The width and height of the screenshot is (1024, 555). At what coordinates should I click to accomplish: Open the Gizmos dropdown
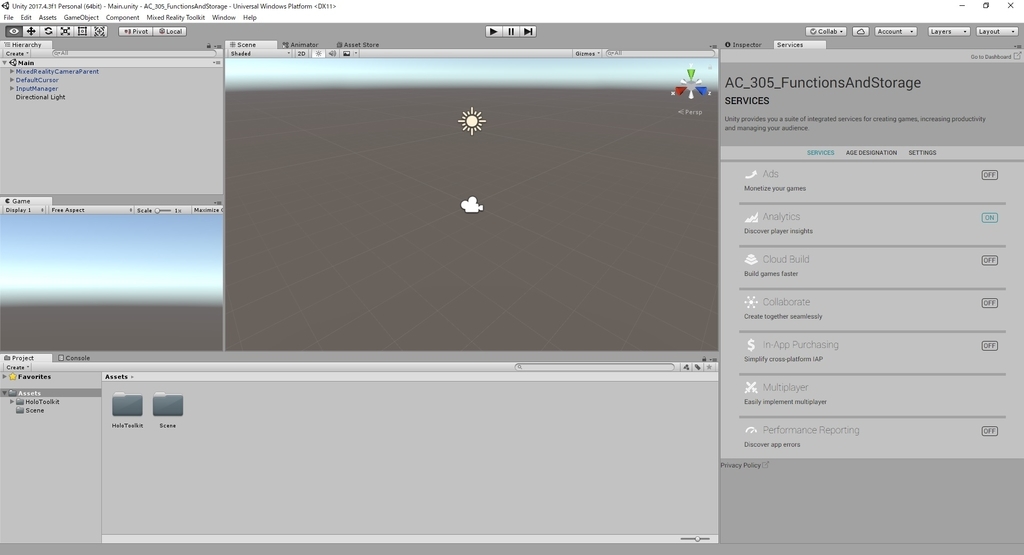[587, 54]
